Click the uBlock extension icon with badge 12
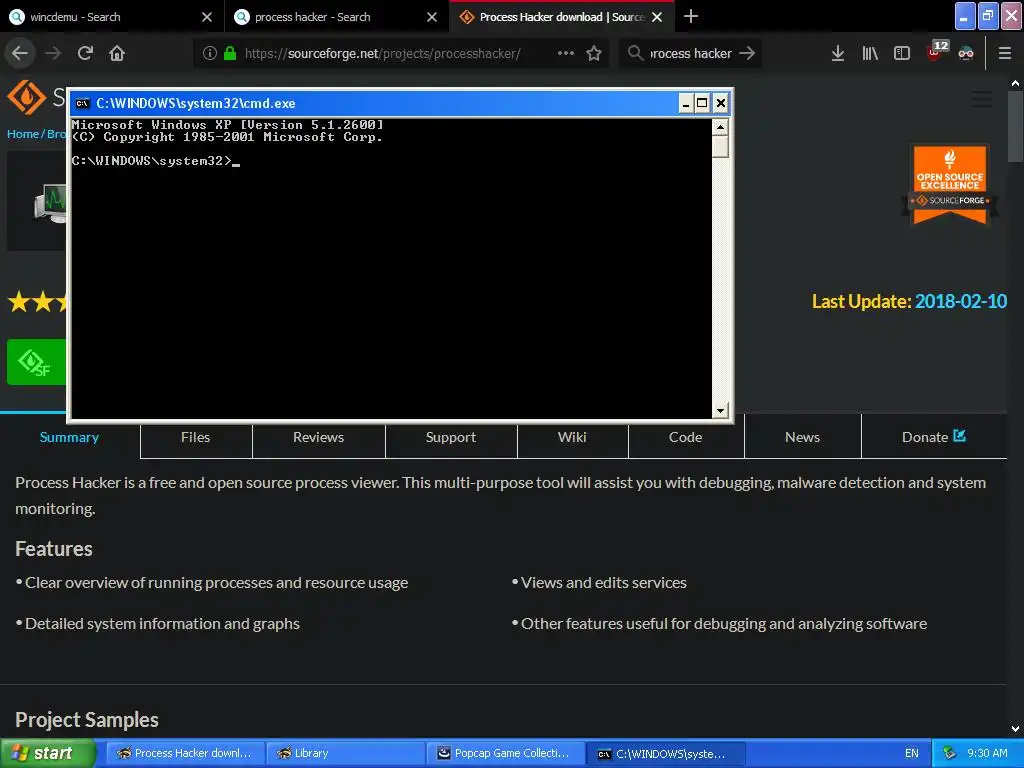The width and height of the screenshot is (1024, 768). tap(936, 51)
